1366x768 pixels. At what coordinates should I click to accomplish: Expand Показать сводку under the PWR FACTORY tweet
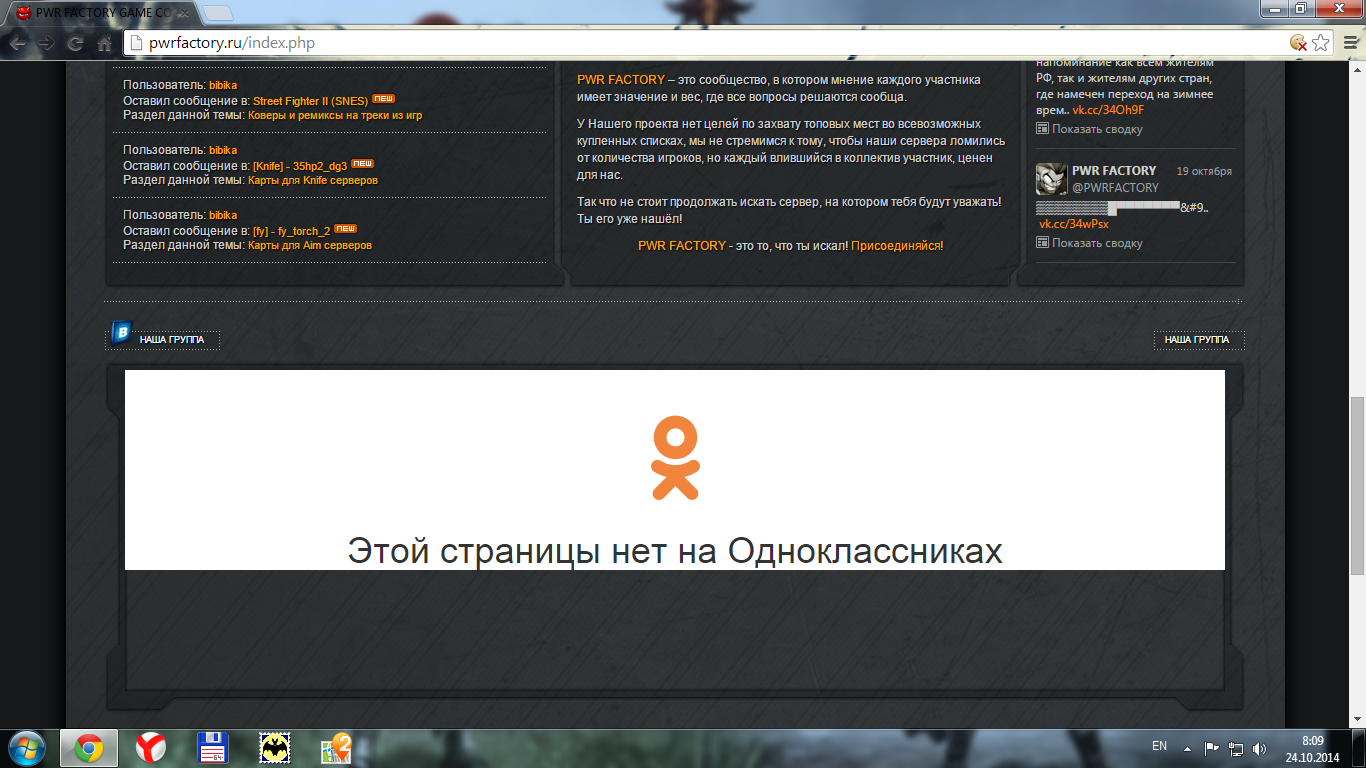click(x=1096, y=243)
